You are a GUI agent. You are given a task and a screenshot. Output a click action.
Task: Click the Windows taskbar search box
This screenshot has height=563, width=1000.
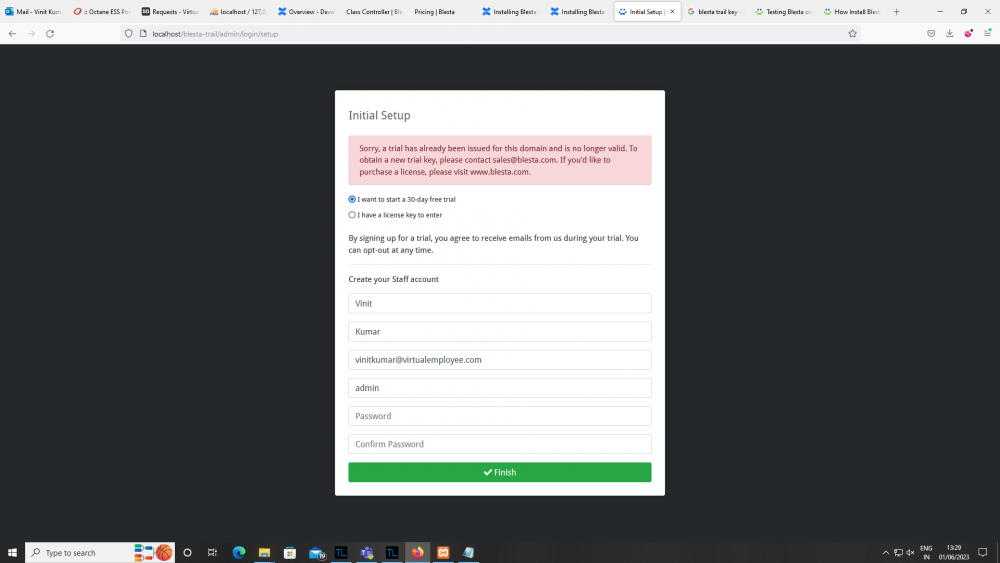click(99, 553)
